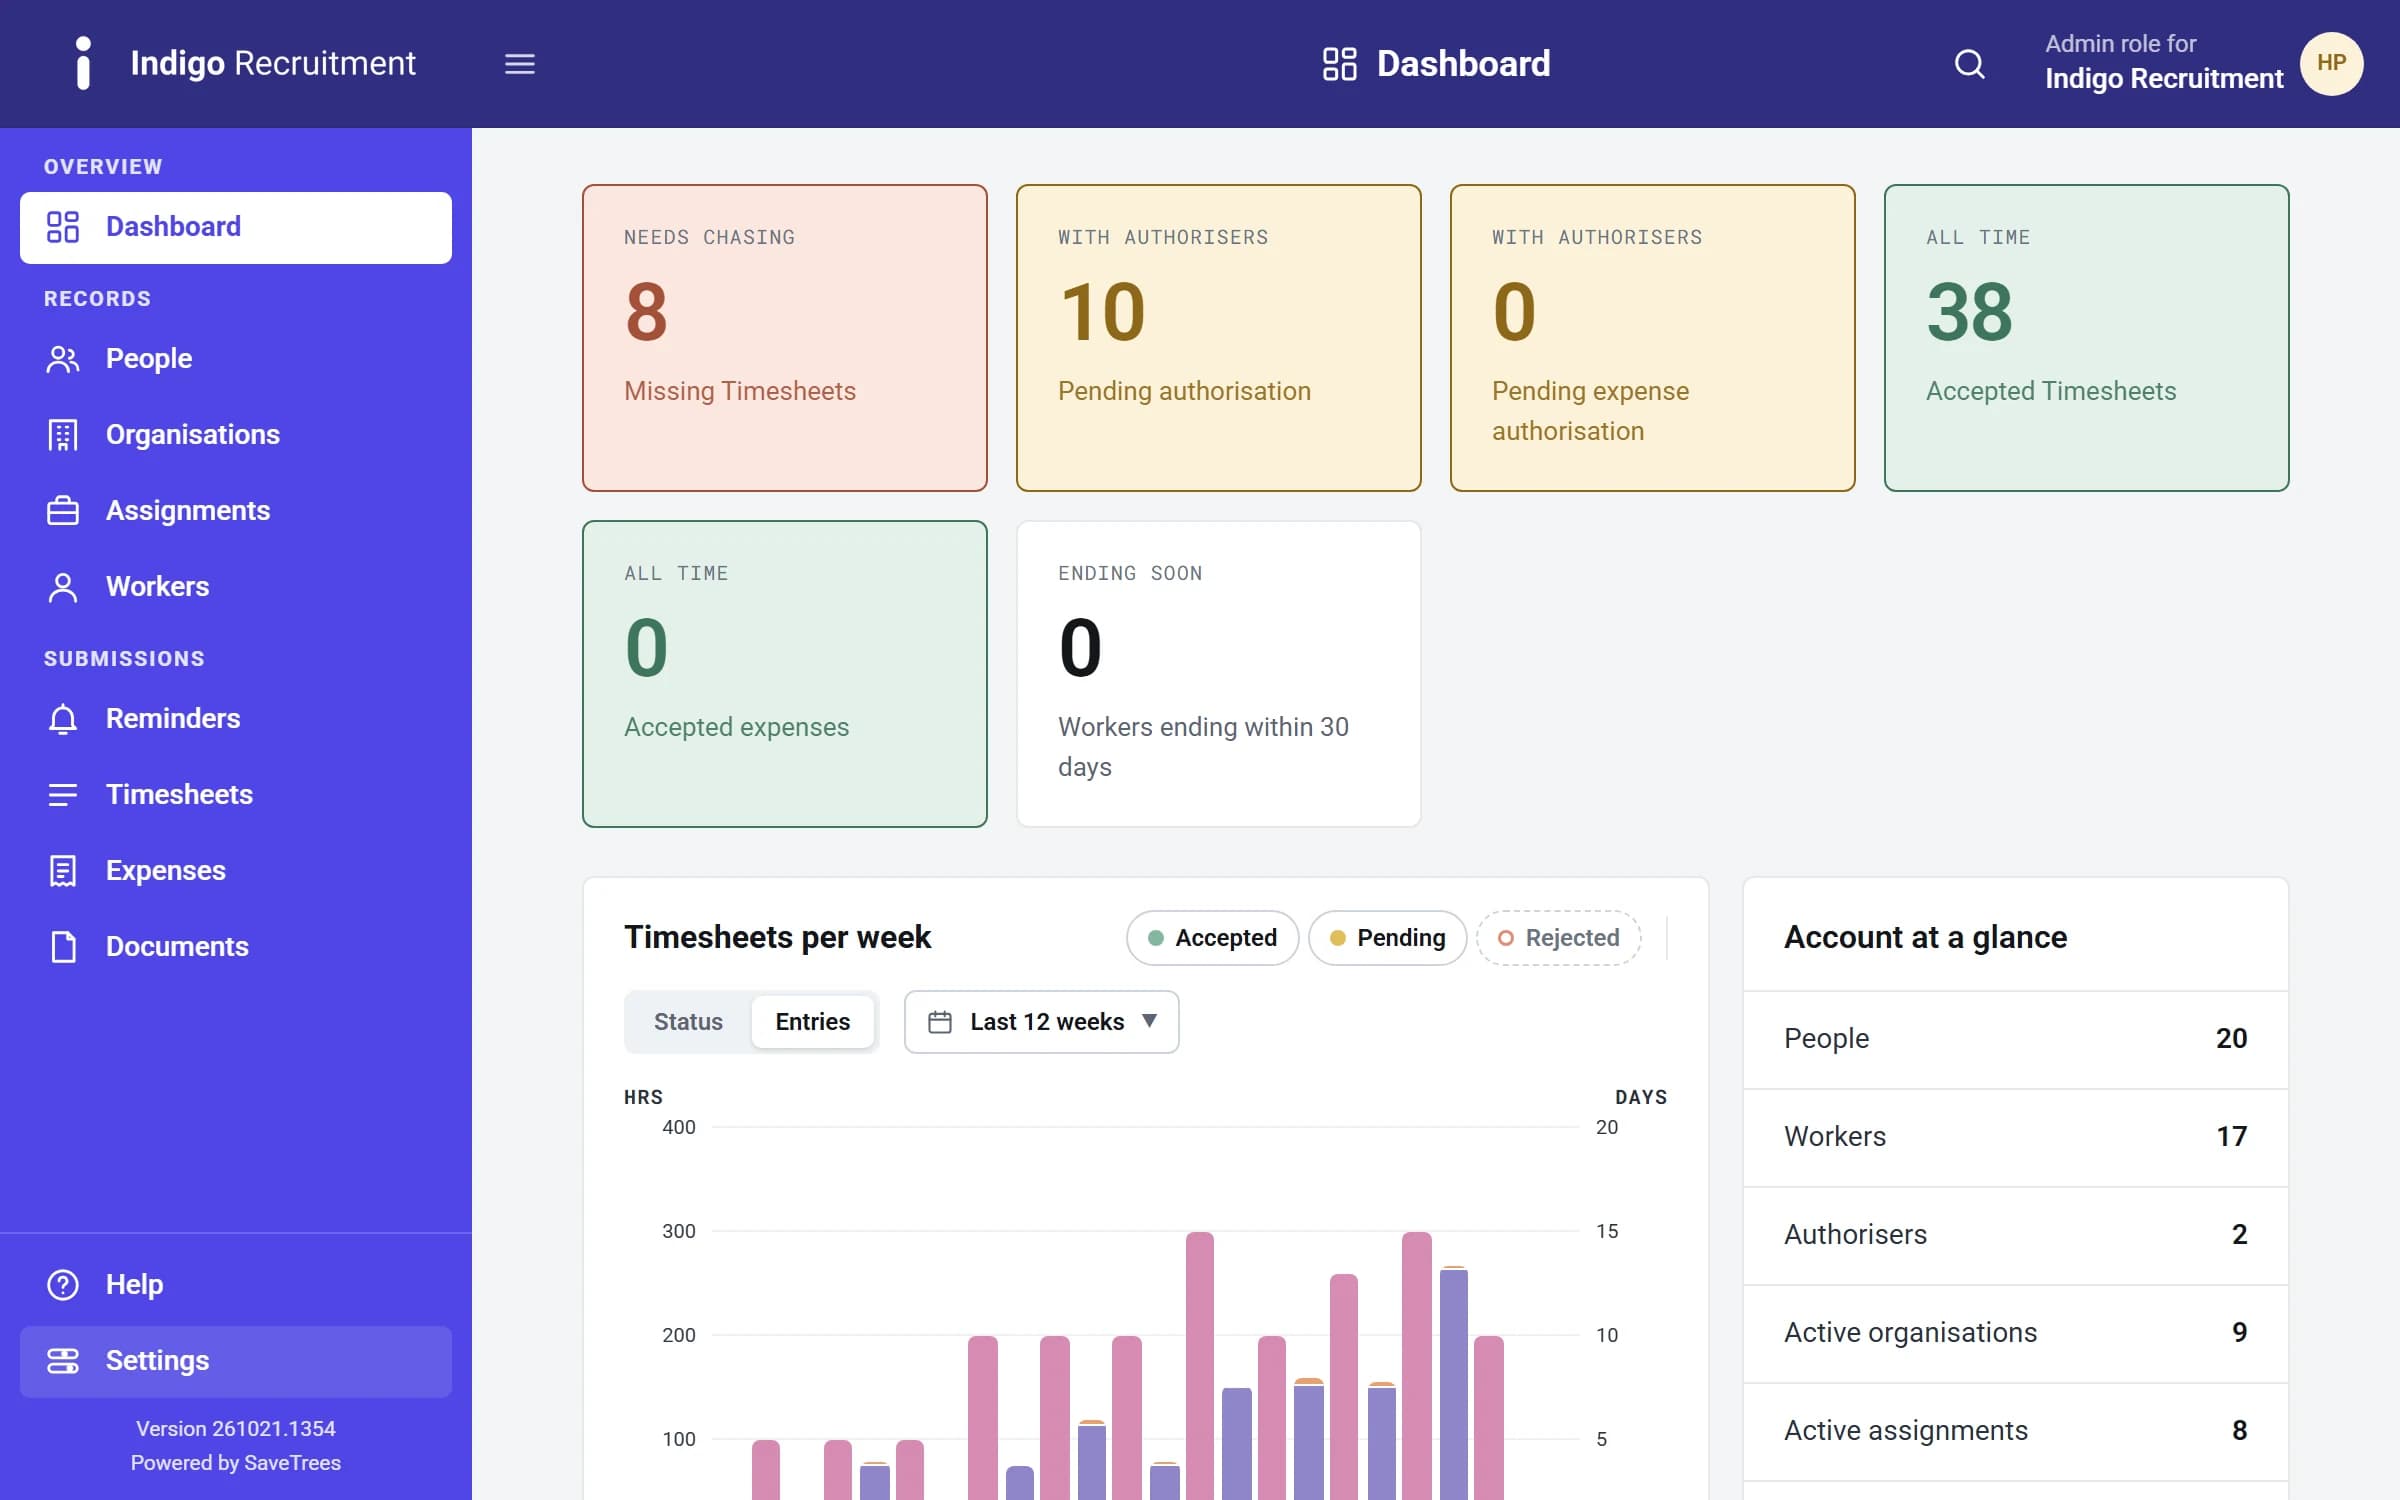Screen dimensions: 2400x1500
Task: Click the yellow Pending legend dot
Action: pos(1338,938)
